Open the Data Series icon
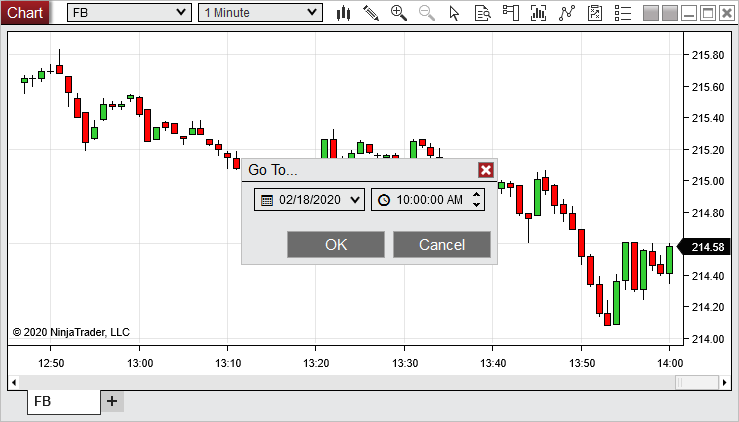Image resolution: width=739 pixels, height=422 pixels. click(539, 13)
